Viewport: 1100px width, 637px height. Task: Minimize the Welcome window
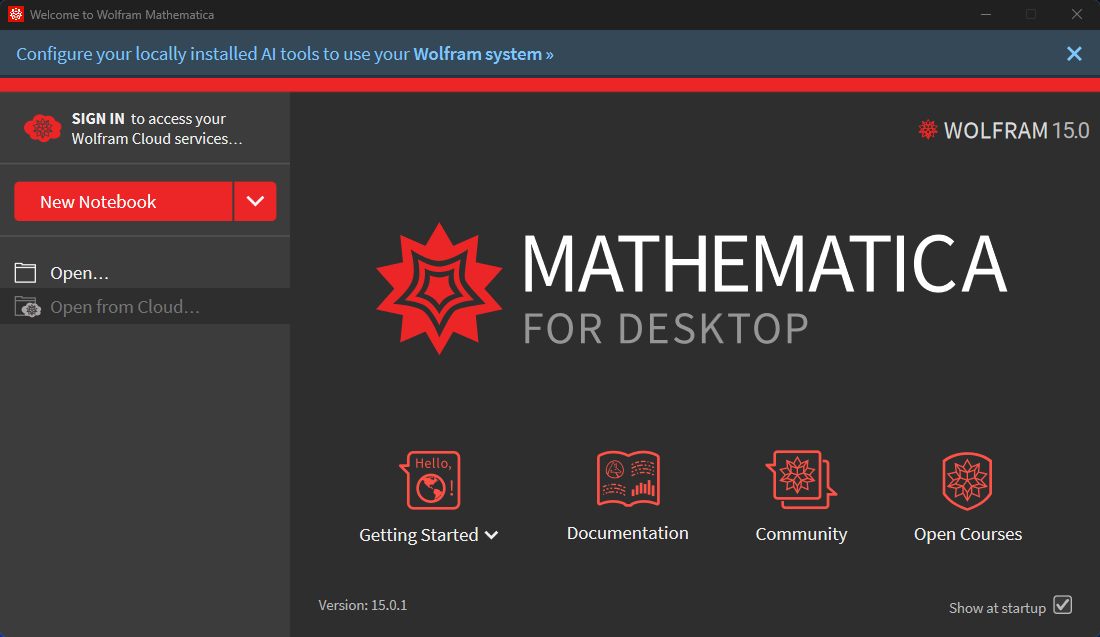(x=986, y=14)
